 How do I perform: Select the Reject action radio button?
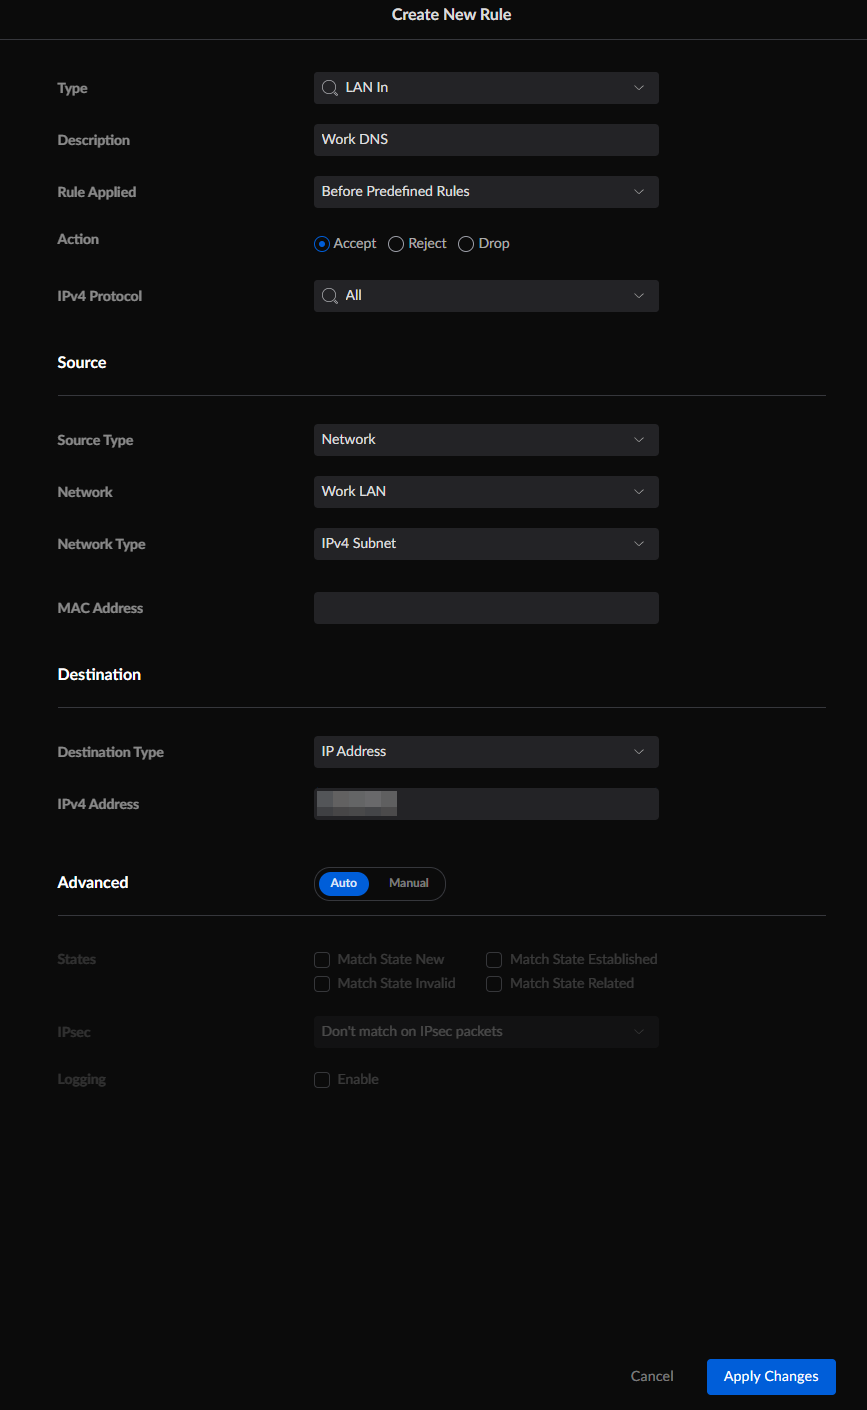coord(396,244)
